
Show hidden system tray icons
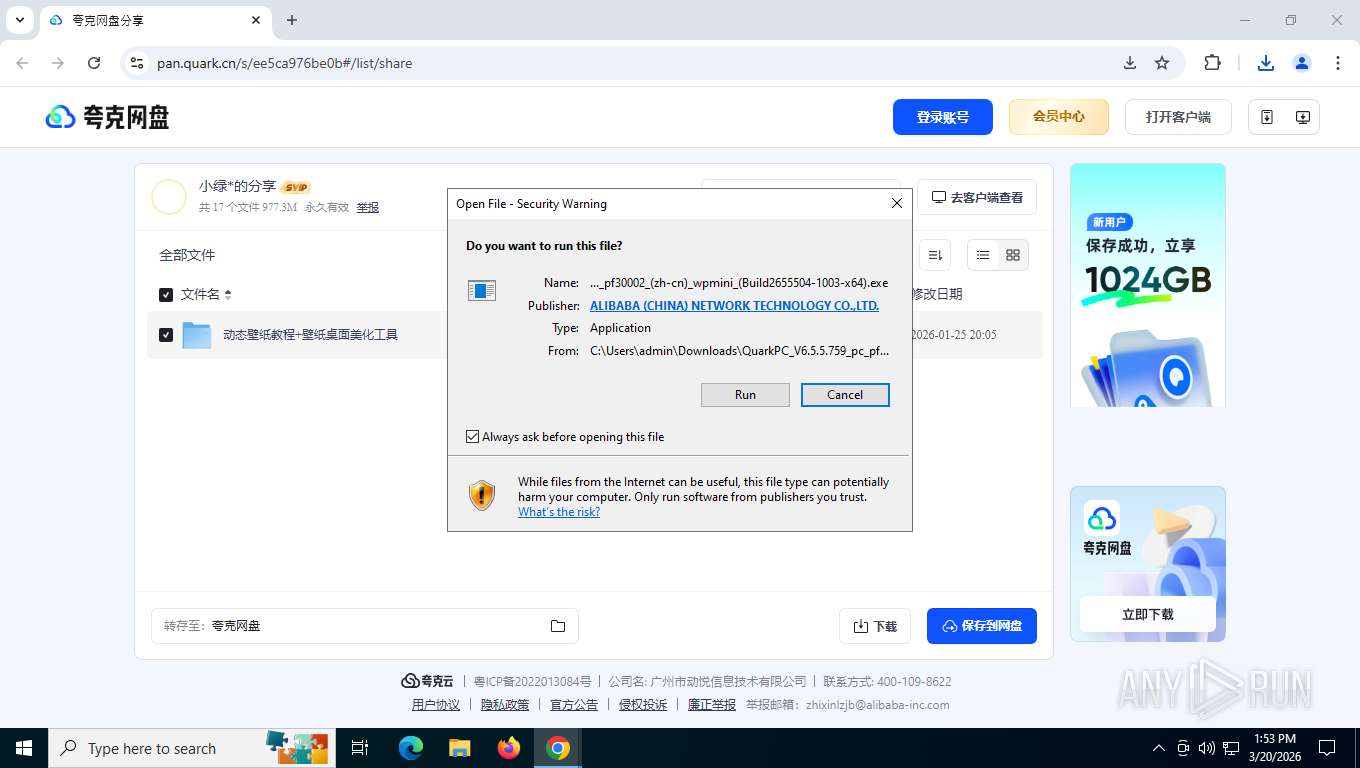click(x=1159, y=748)
